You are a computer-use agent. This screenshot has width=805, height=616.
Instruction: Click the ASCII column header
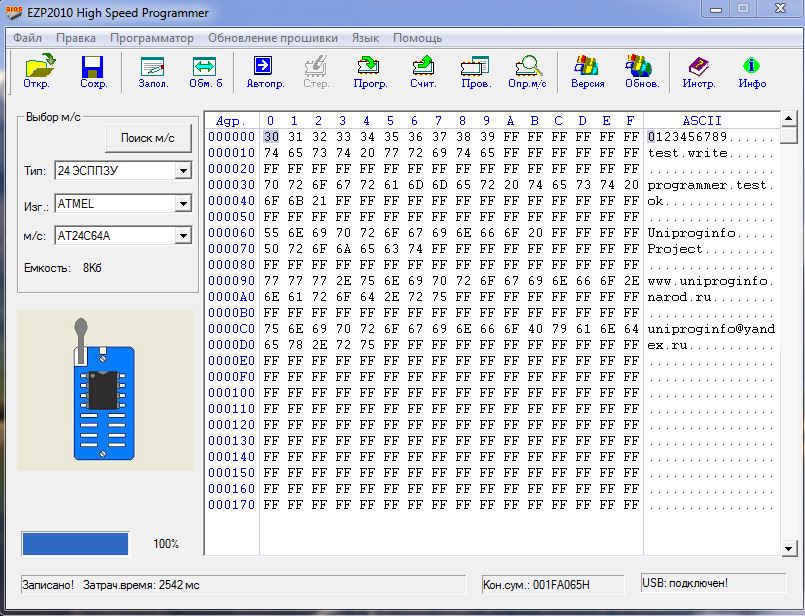[702, 121]
